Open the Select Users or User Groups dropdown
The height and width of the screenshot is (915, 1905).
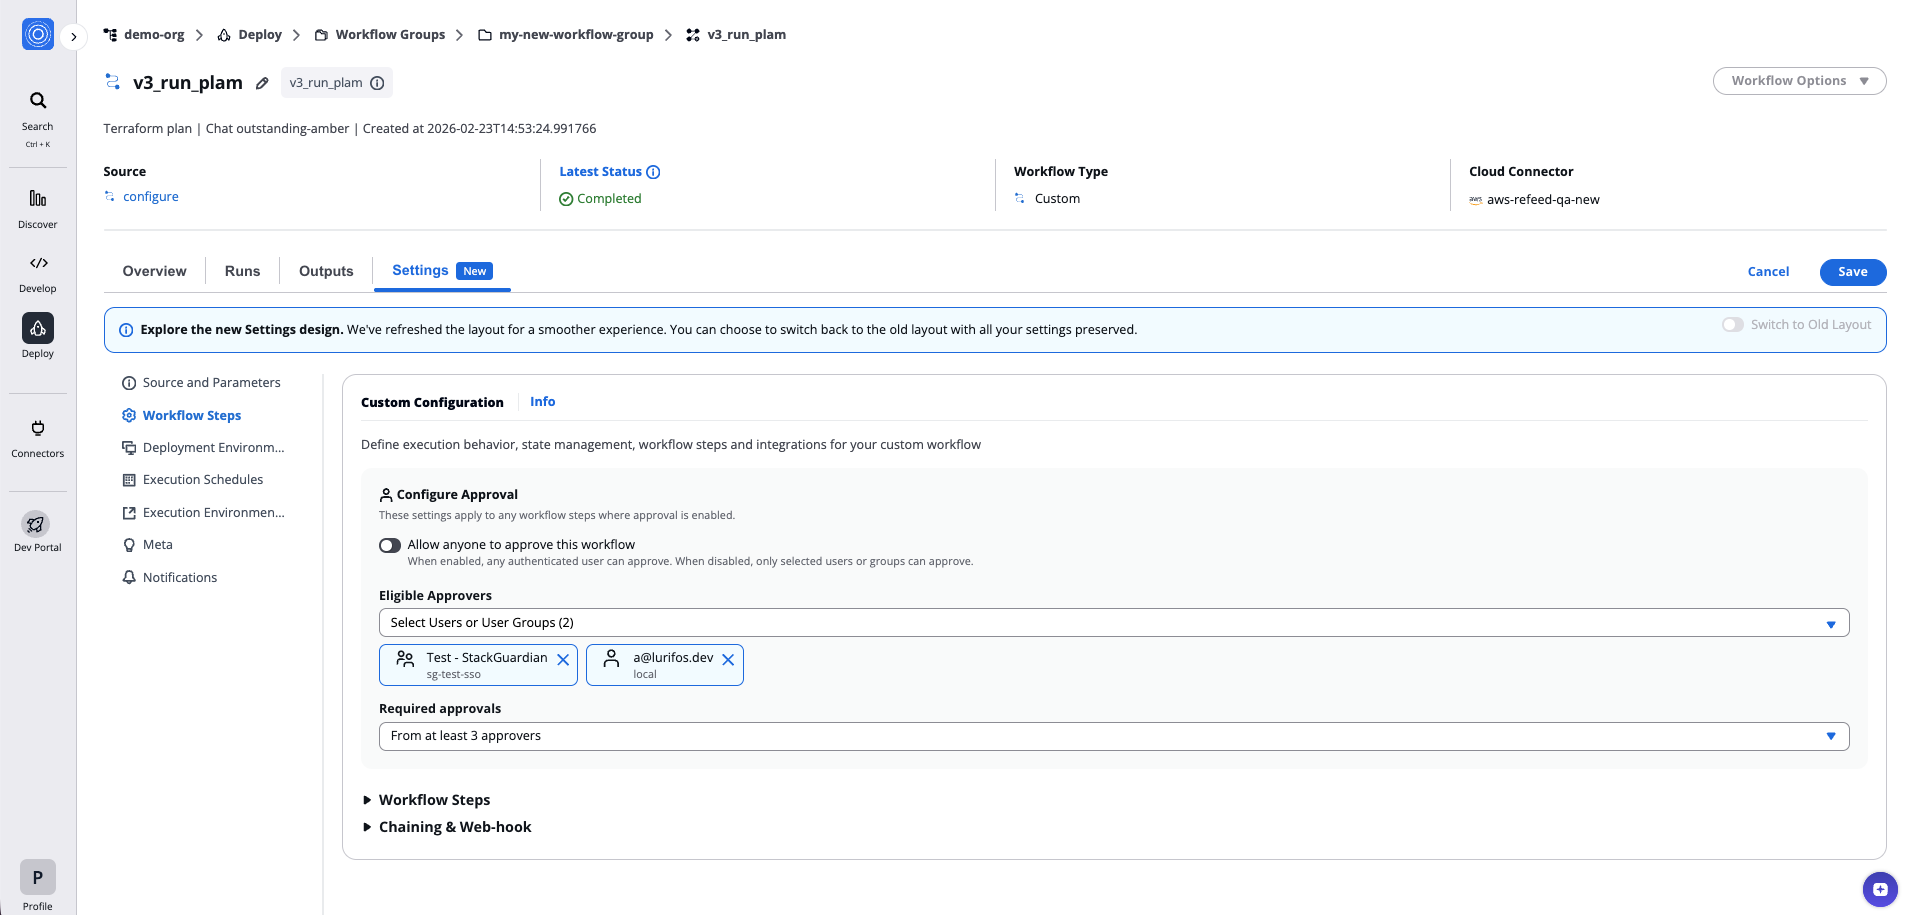[x=1831, y=622]
